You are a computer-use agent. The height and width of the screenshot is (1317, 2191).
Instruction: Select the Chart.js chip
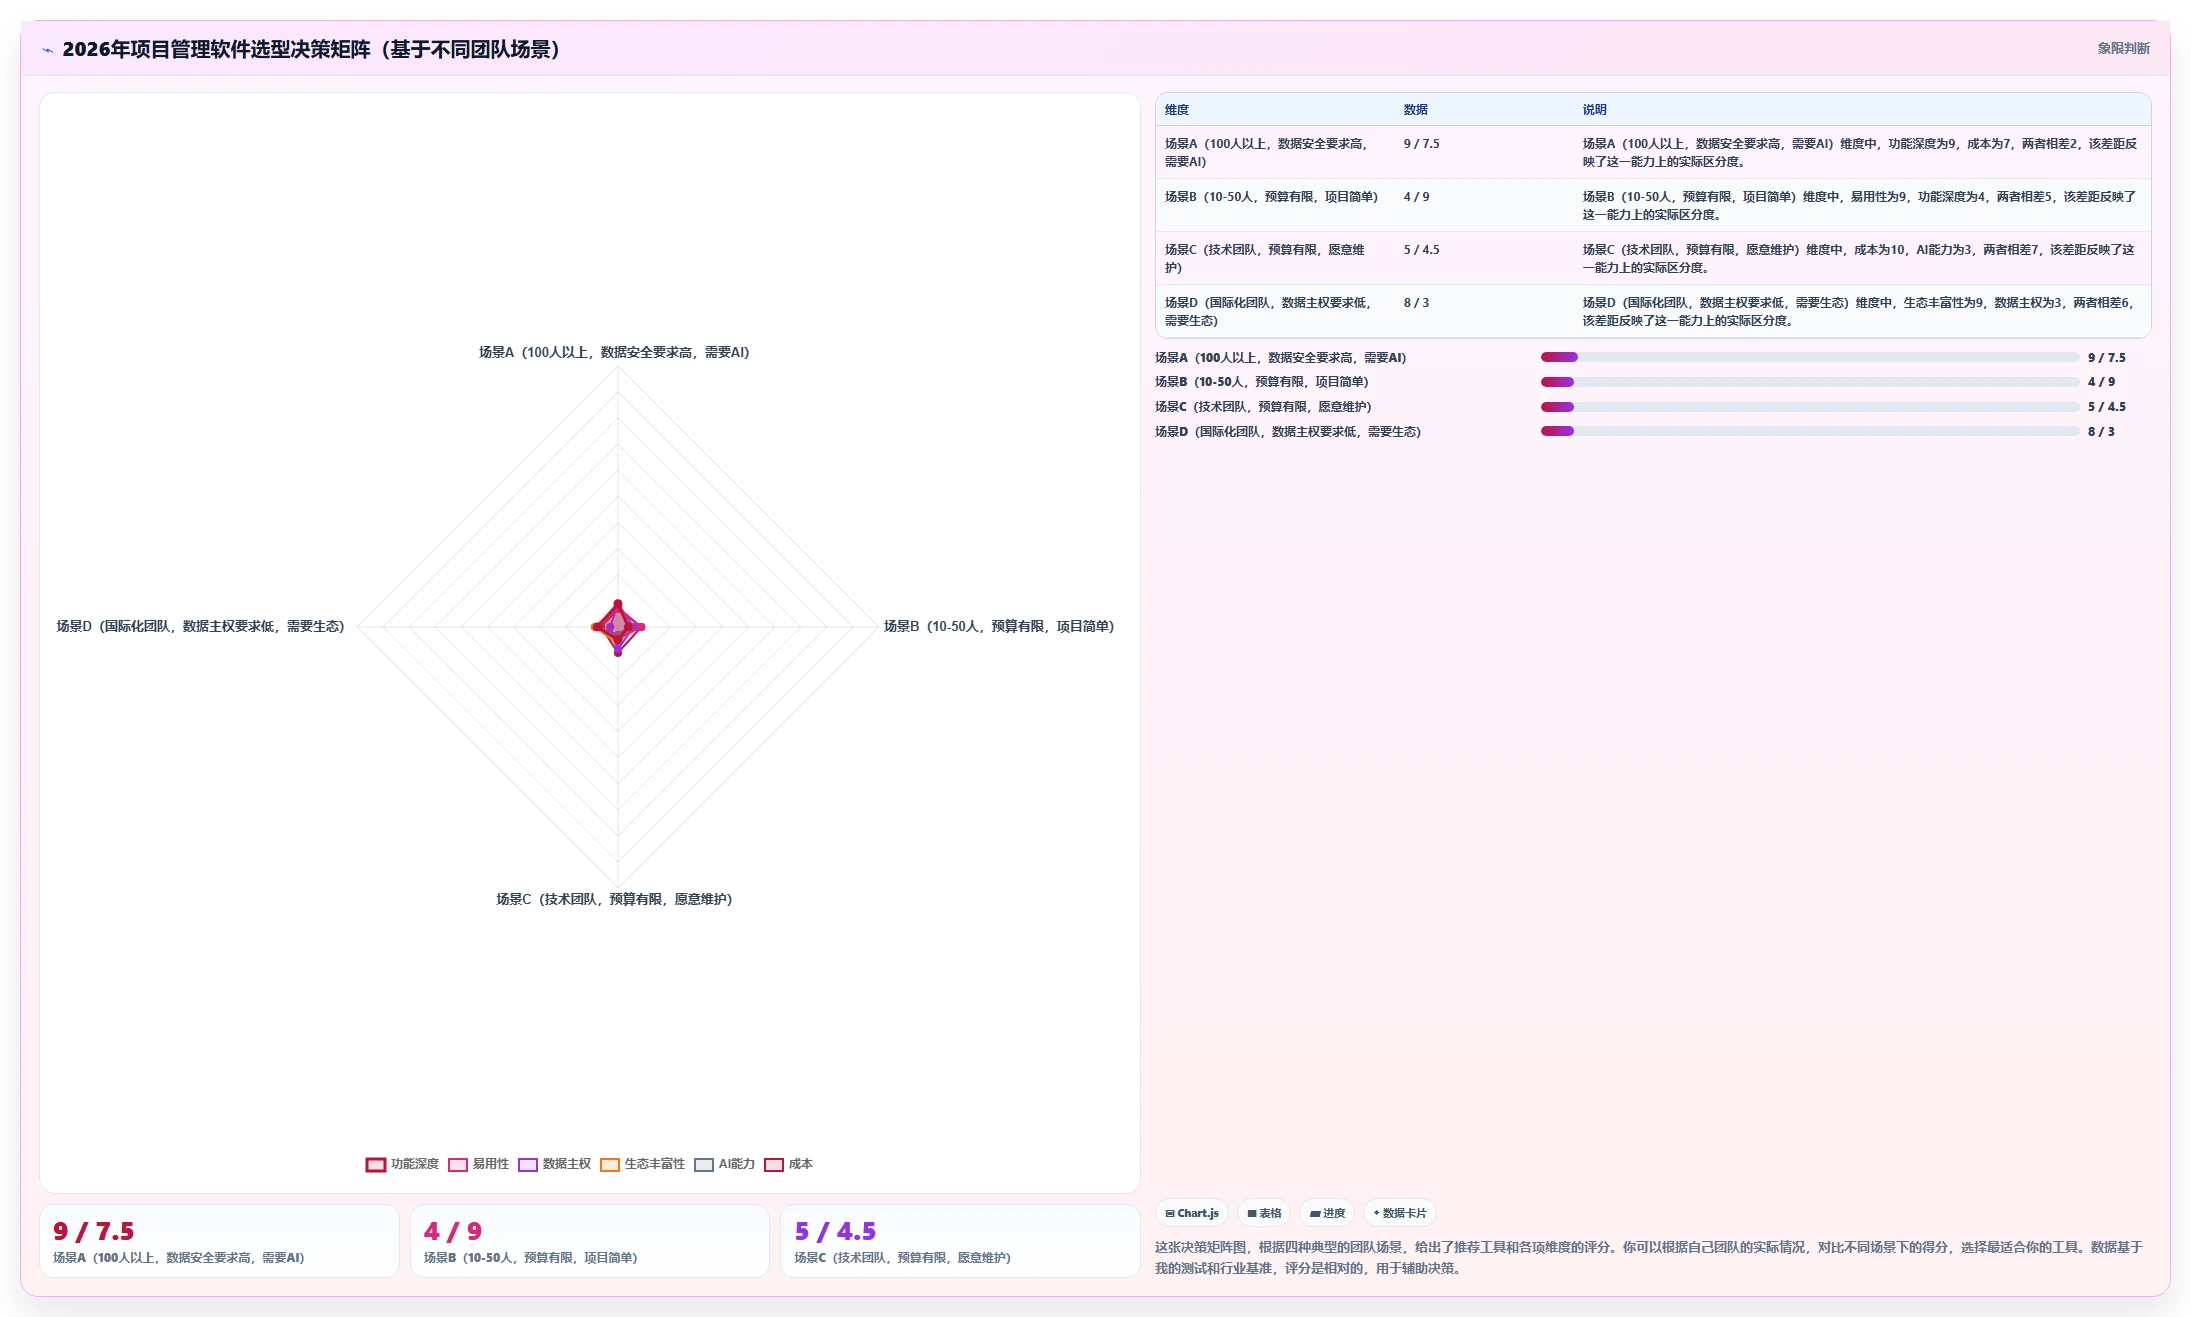pyautogui.click(x=1192, y=1213)
